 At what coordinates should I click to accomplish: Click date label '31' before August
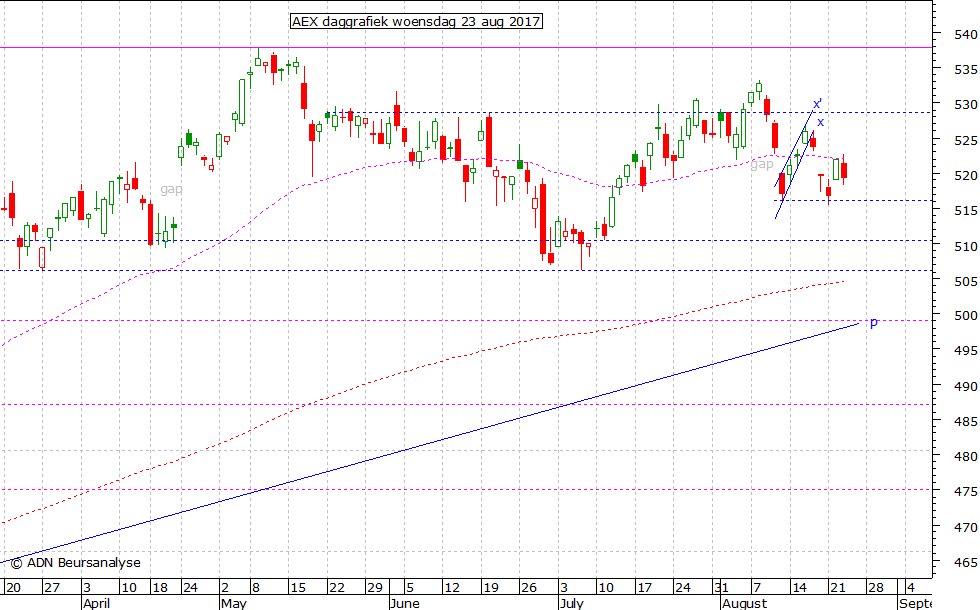[721, 588]
